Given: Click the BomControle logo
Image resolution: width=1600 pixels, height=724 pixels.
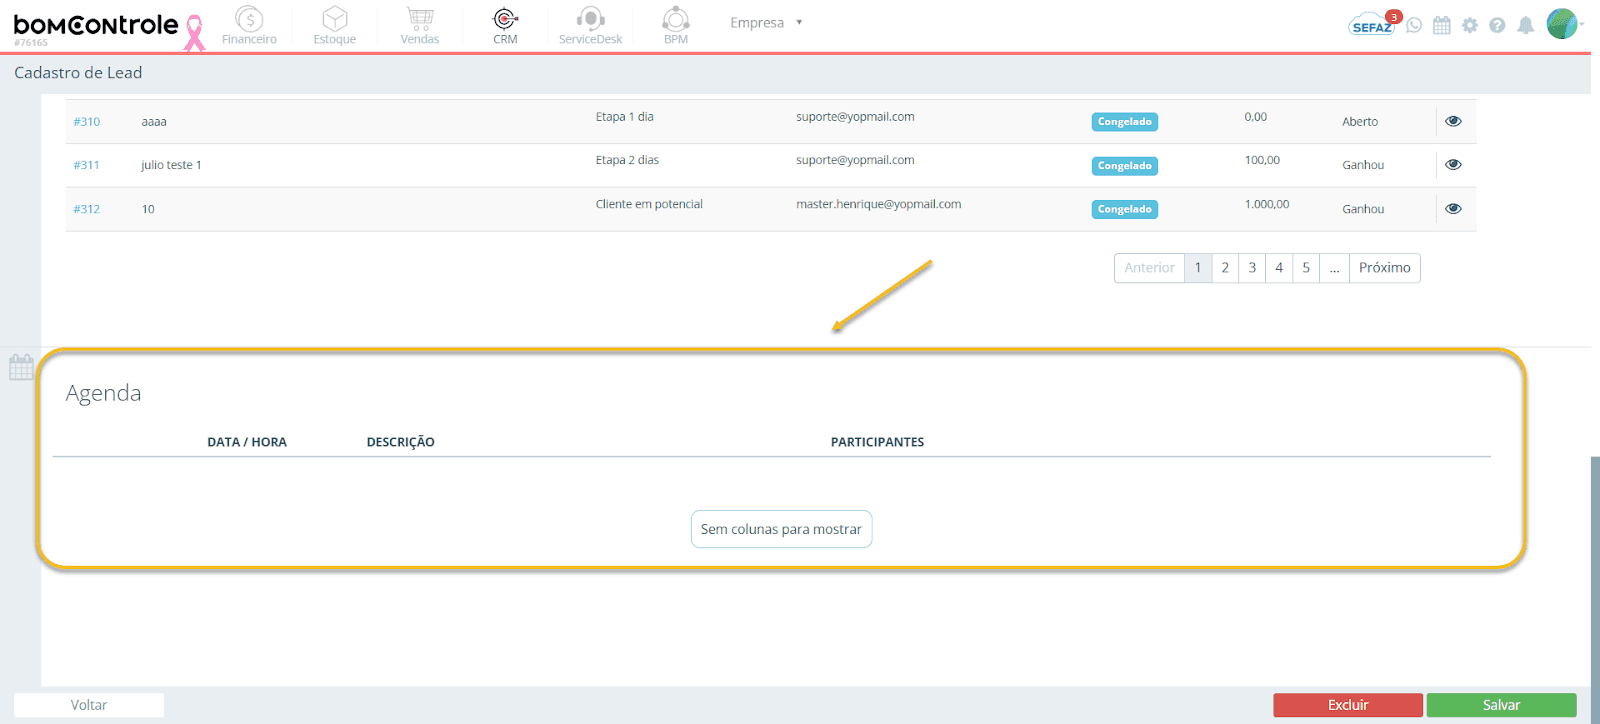Looking at the screenshot, I should coord(96,27).
